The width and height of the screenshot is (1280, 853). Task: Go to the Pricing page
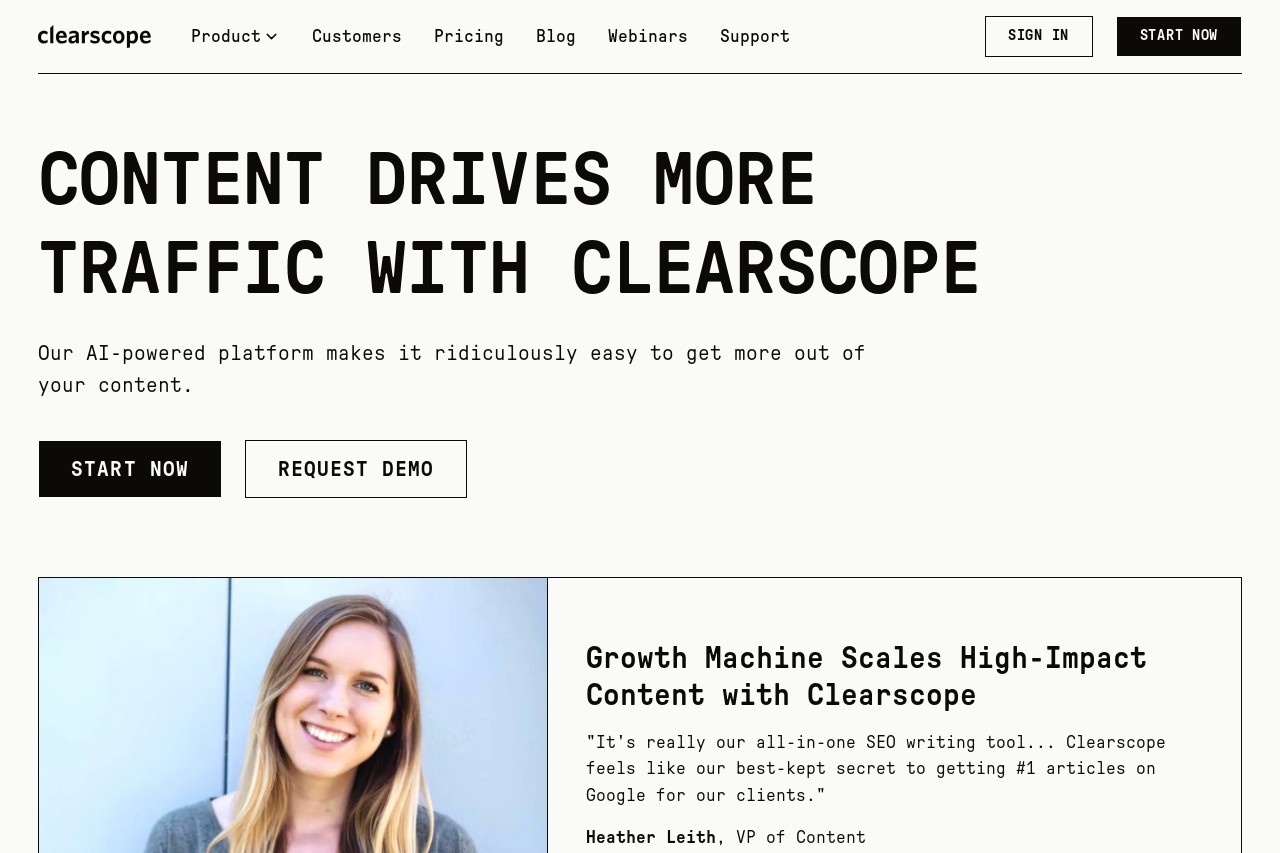point(469,36)
